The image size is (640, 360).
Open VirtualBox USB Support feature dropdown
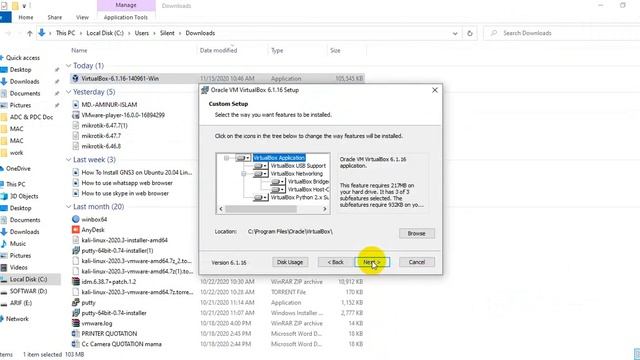260,166
